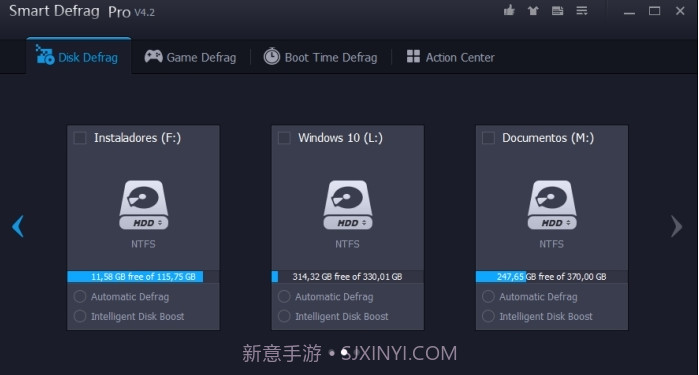Click NTFS label under Instaladores (F:)
This screenshot has height=375, width=699.
click(143, 244)
